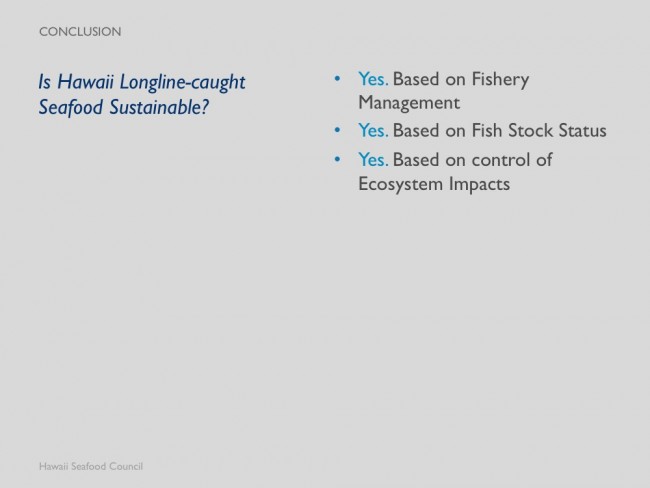Click the third bullet point dot
The height and width of the screenshot is (488, 650).
337,159
